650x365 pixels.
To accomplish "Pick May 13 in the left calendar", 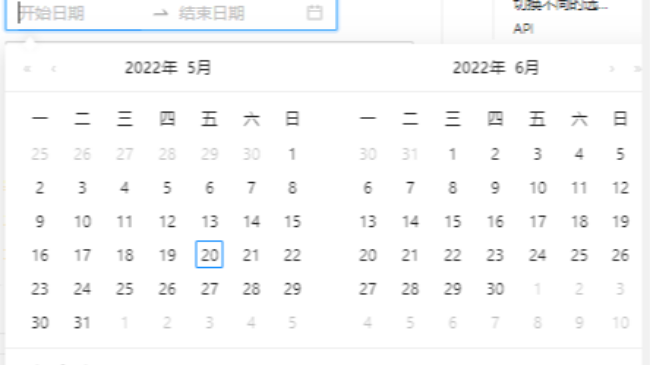I will [209, 221].
